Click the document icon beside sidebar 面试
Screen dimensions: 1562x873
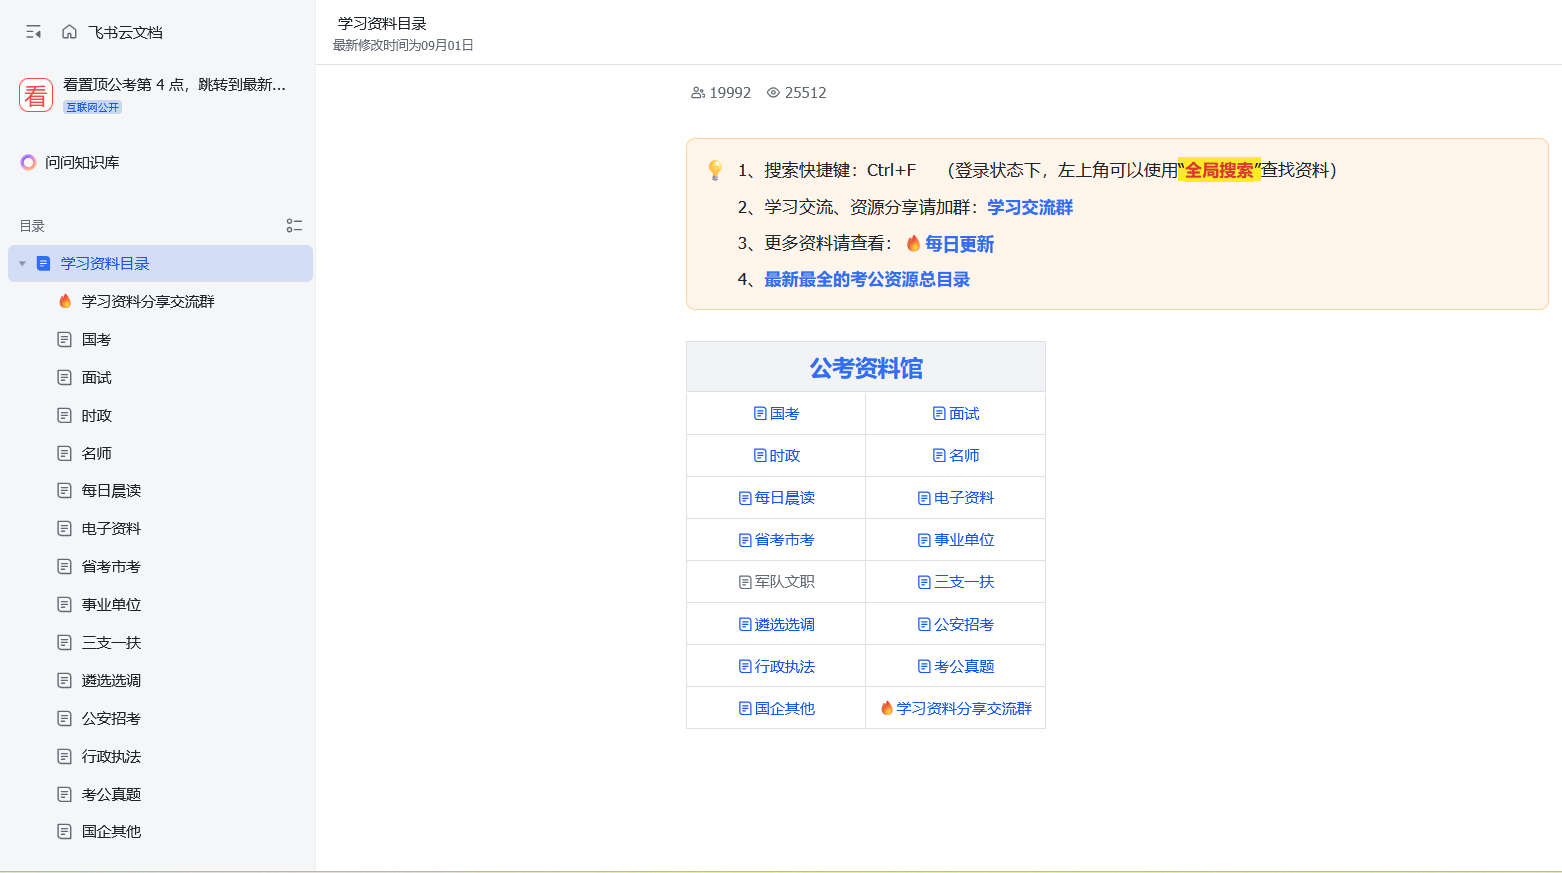click(64, 378)
